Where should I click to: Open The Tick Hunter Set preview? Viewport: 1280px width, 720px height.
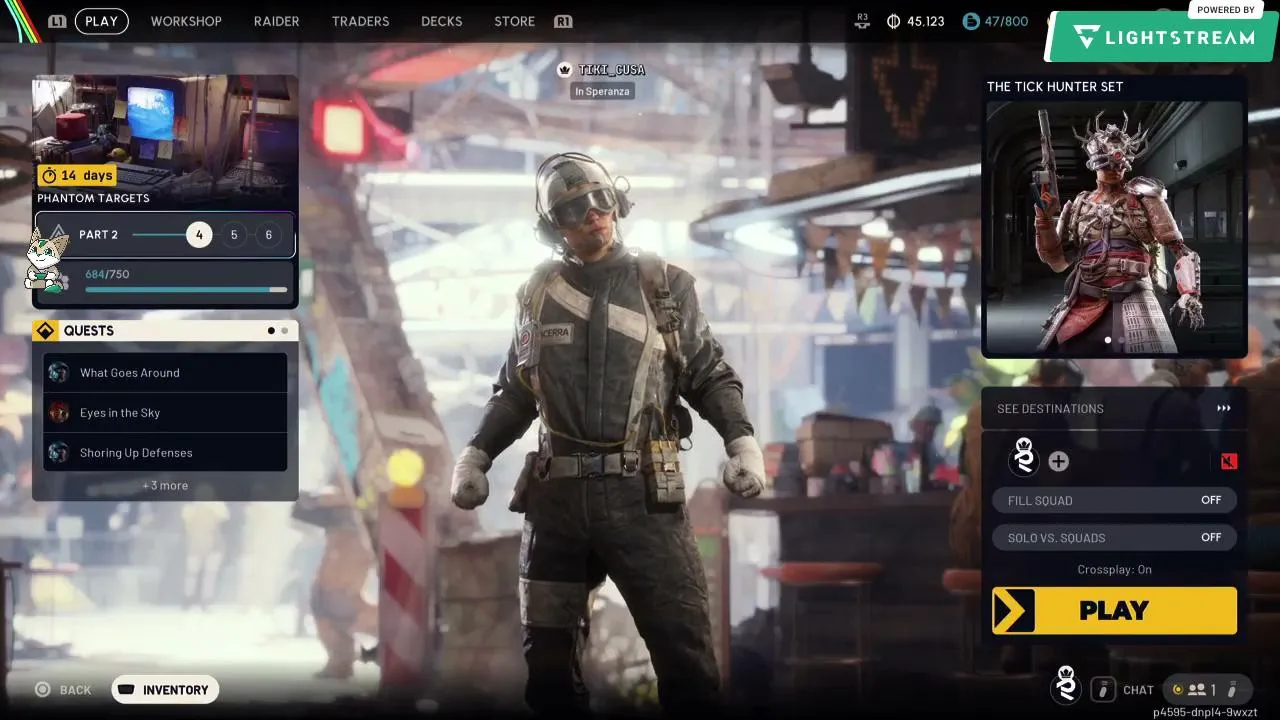point(1114,228)
